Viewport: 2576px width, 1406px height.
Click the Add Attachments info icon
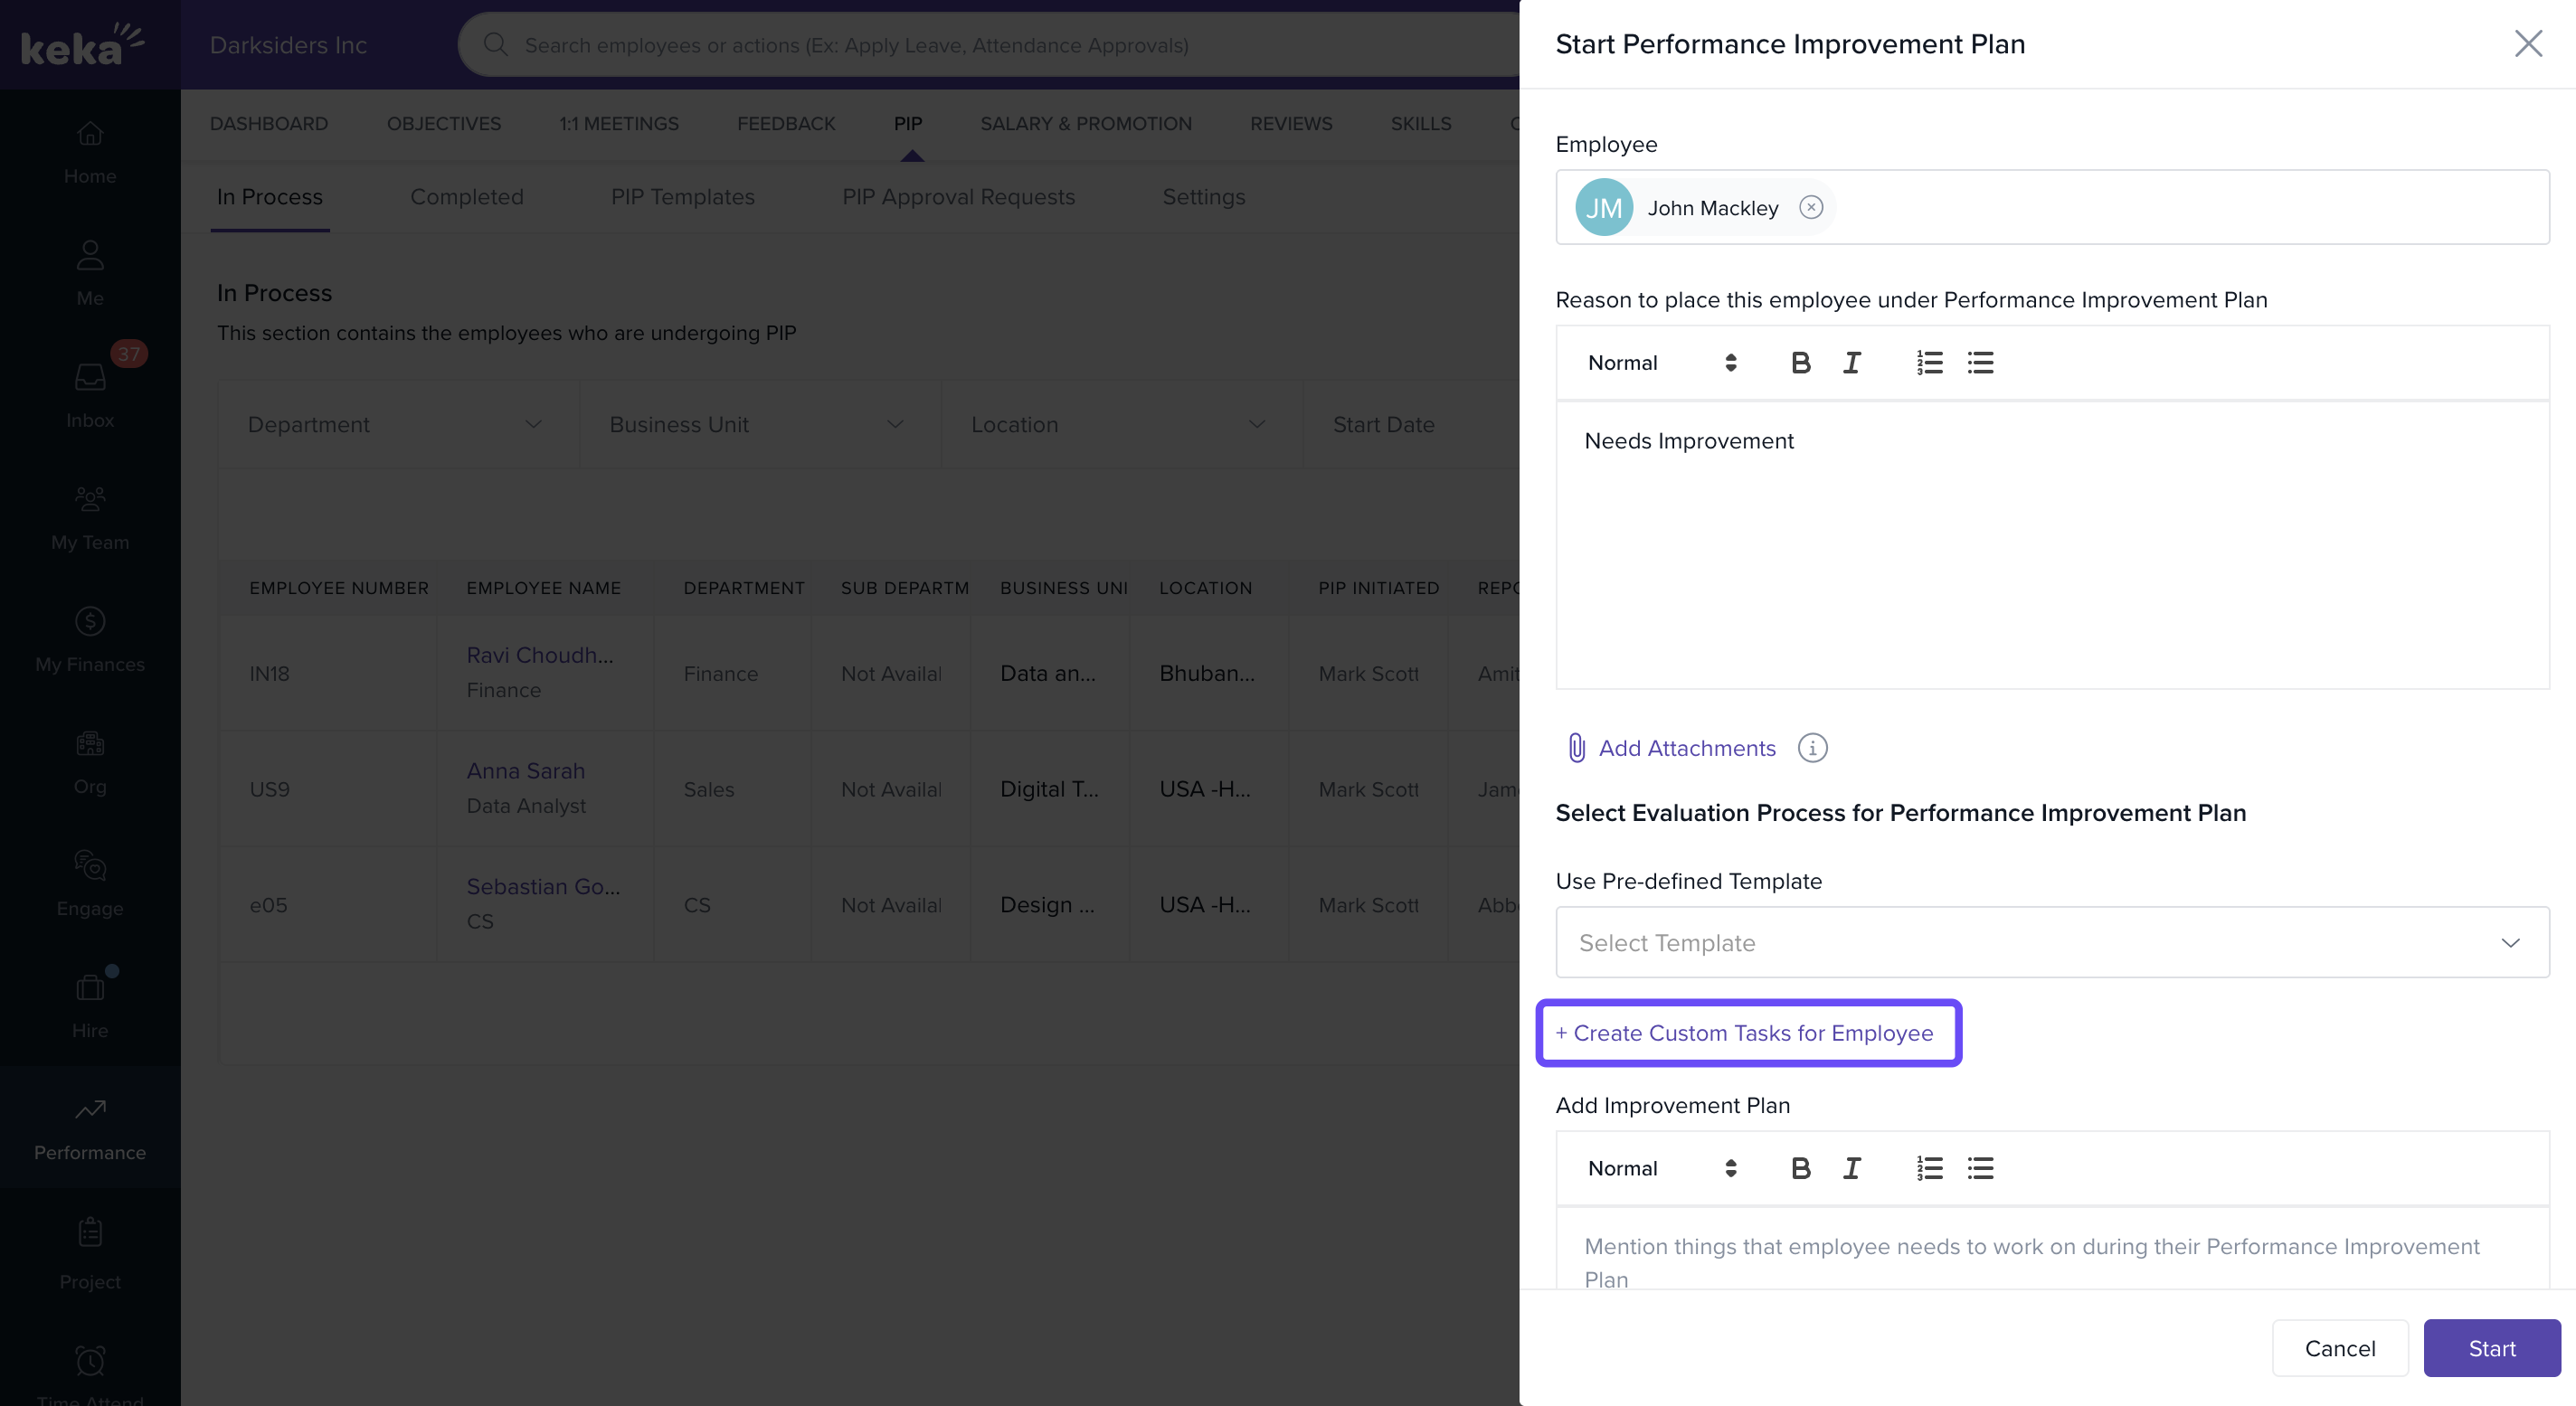1812,748
